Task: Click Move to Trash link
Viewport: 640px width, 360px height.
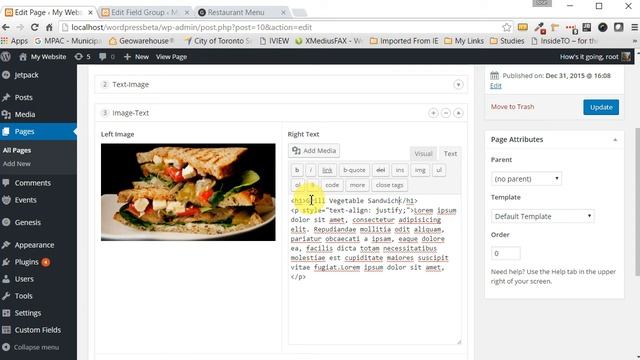Action: 512,107
